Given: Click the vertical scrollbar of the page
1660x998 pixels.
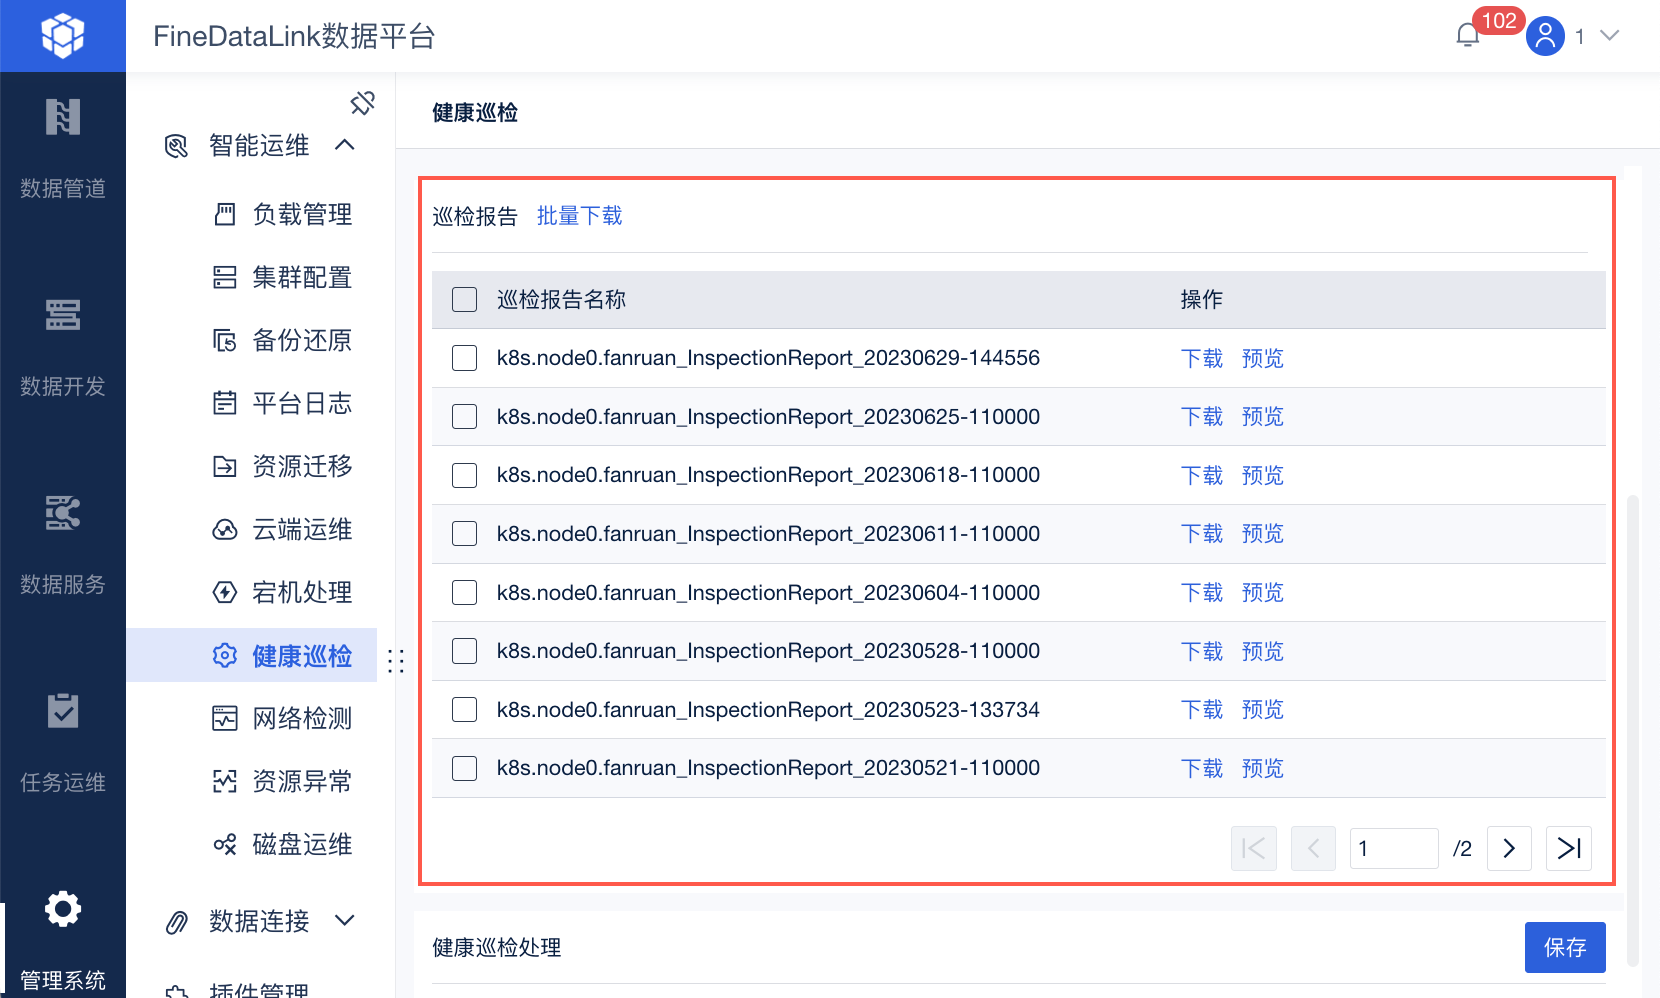Looking at the screenshot, I should tap(1633, 730).
